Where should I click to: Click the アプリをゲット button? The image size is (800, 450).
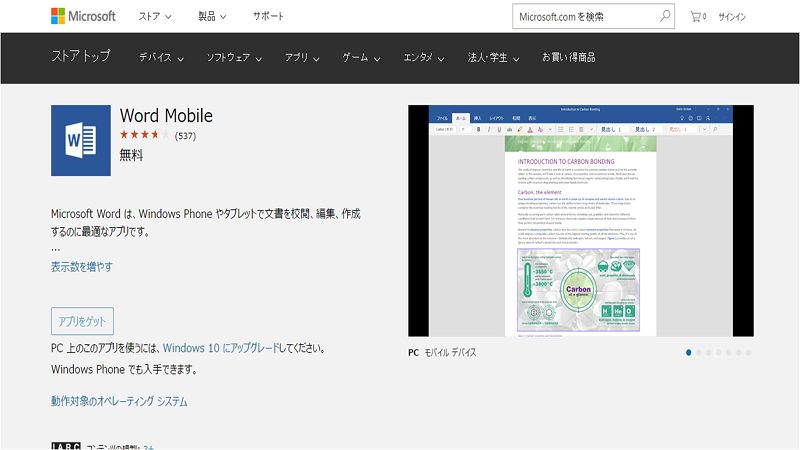point(82,321)
